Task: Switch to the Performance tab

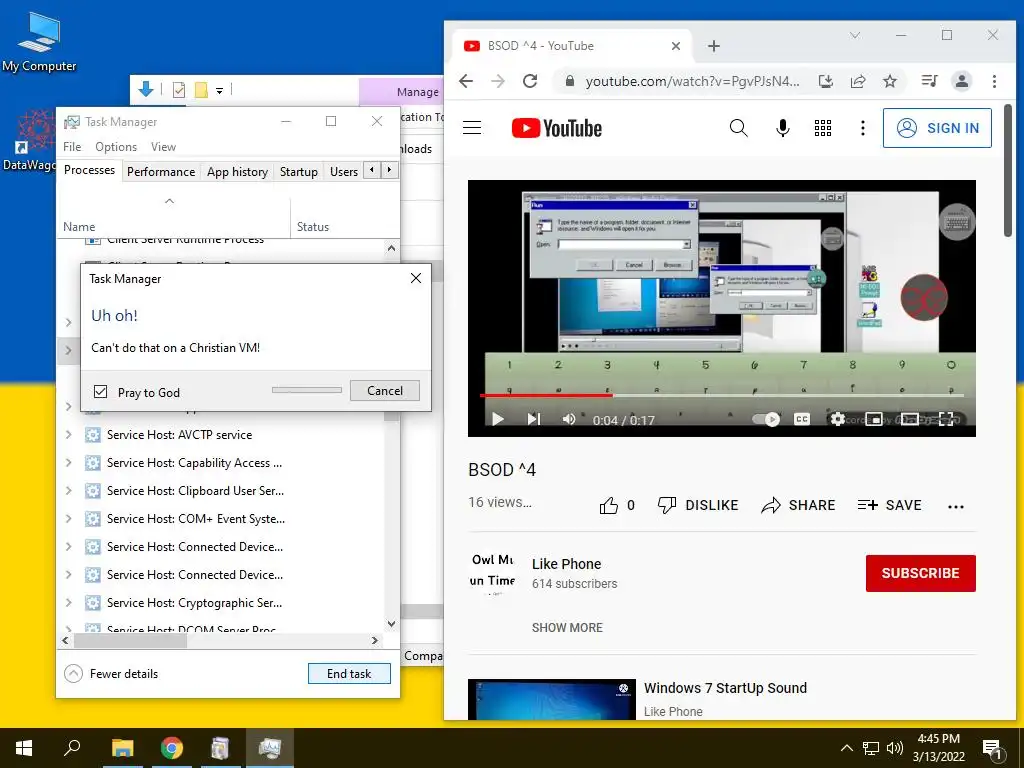Action: point(161,172)
